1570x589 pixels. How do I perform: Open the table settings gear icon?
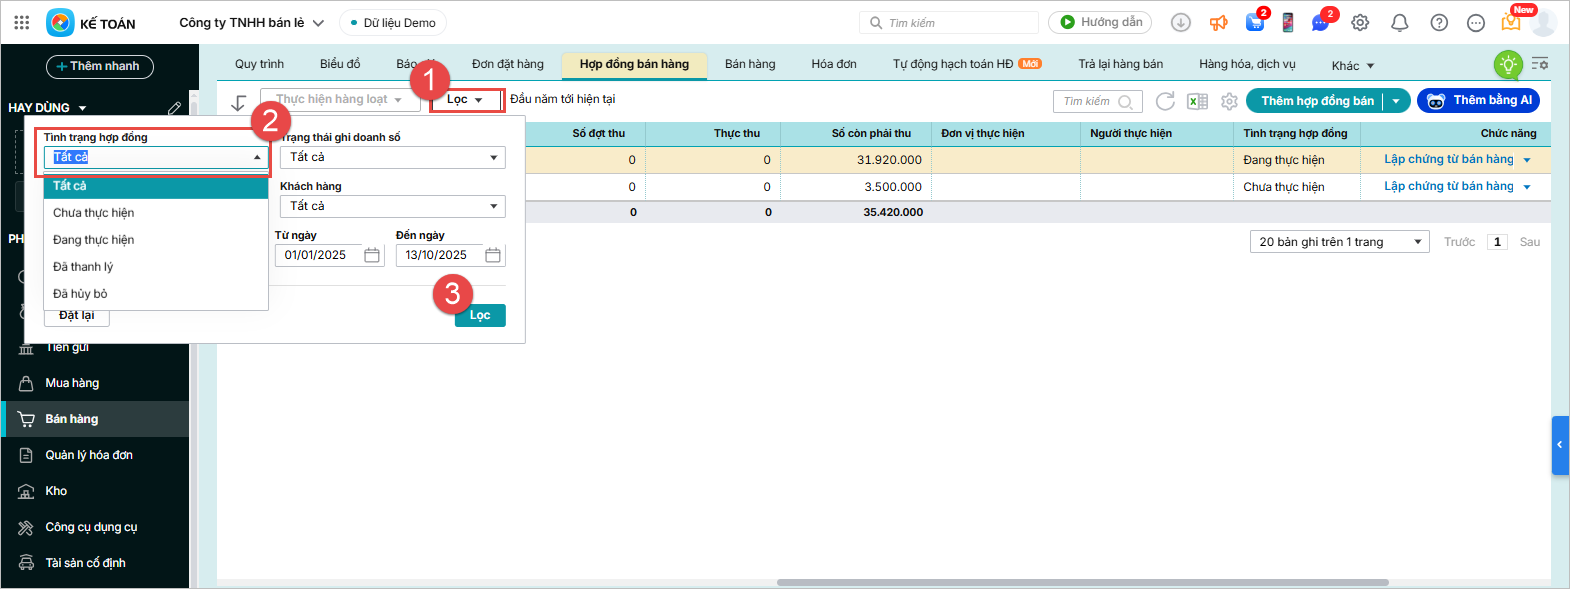pyautogui.click(x=1229, y=101)
